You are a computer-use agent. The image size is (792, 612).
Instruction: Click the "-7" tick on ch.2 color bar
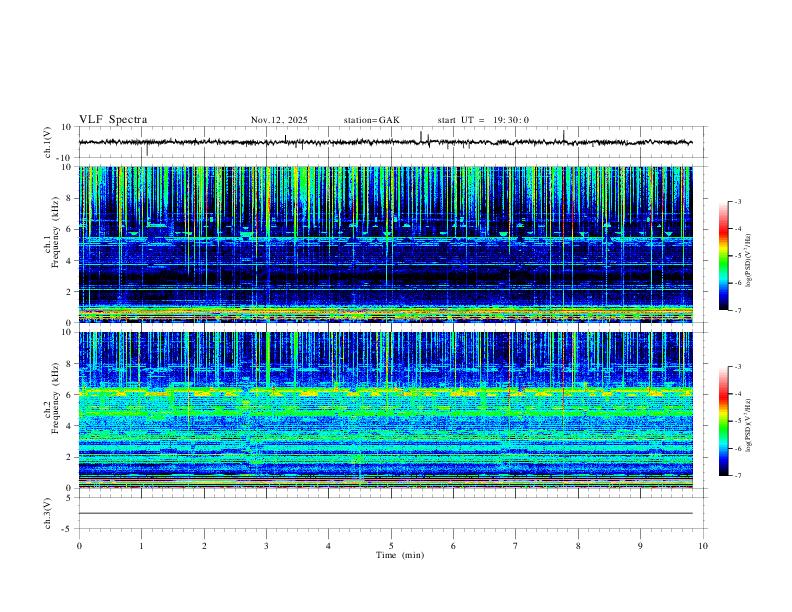[x=737, y=476]
